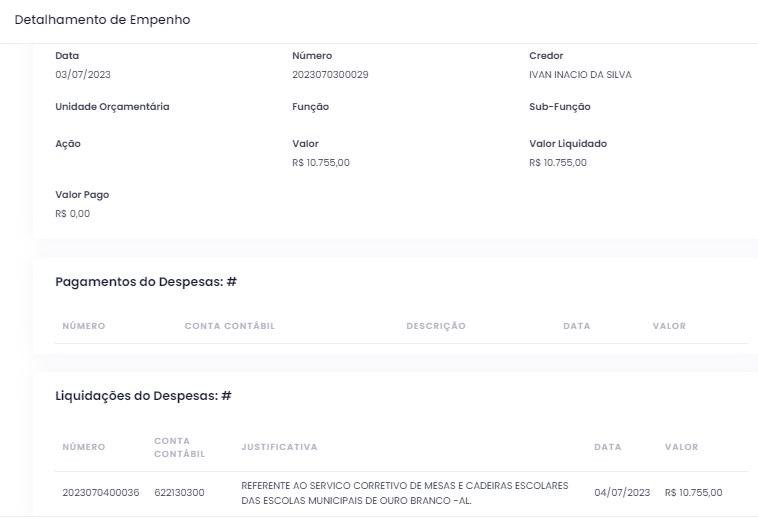The width and height of the screenshot is (758, 519).
Task: Click the liquidation justification text about mesas e cadeiras
Action: (405, 493)
